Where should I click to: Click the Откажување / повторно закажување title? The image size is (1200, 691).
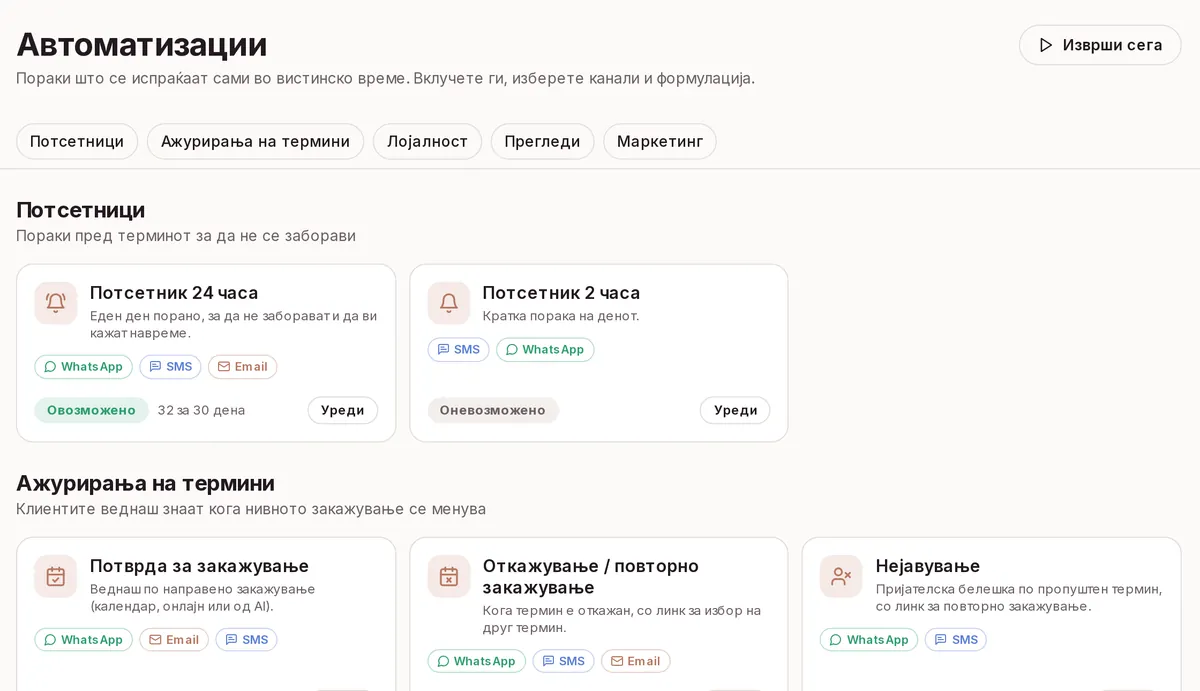[x=591, y=577]
